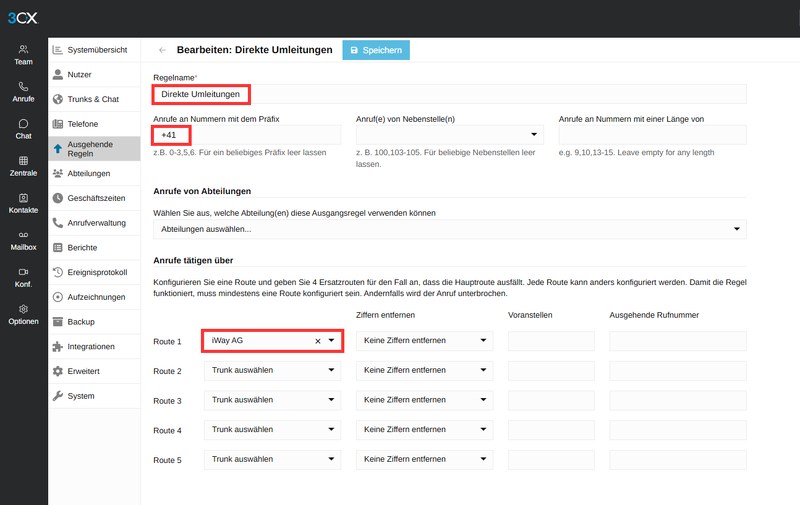Click the Aufzeichnungen record icon
Image resolution: width=800 pixels, height=505 pixels.
click(58, 297)
